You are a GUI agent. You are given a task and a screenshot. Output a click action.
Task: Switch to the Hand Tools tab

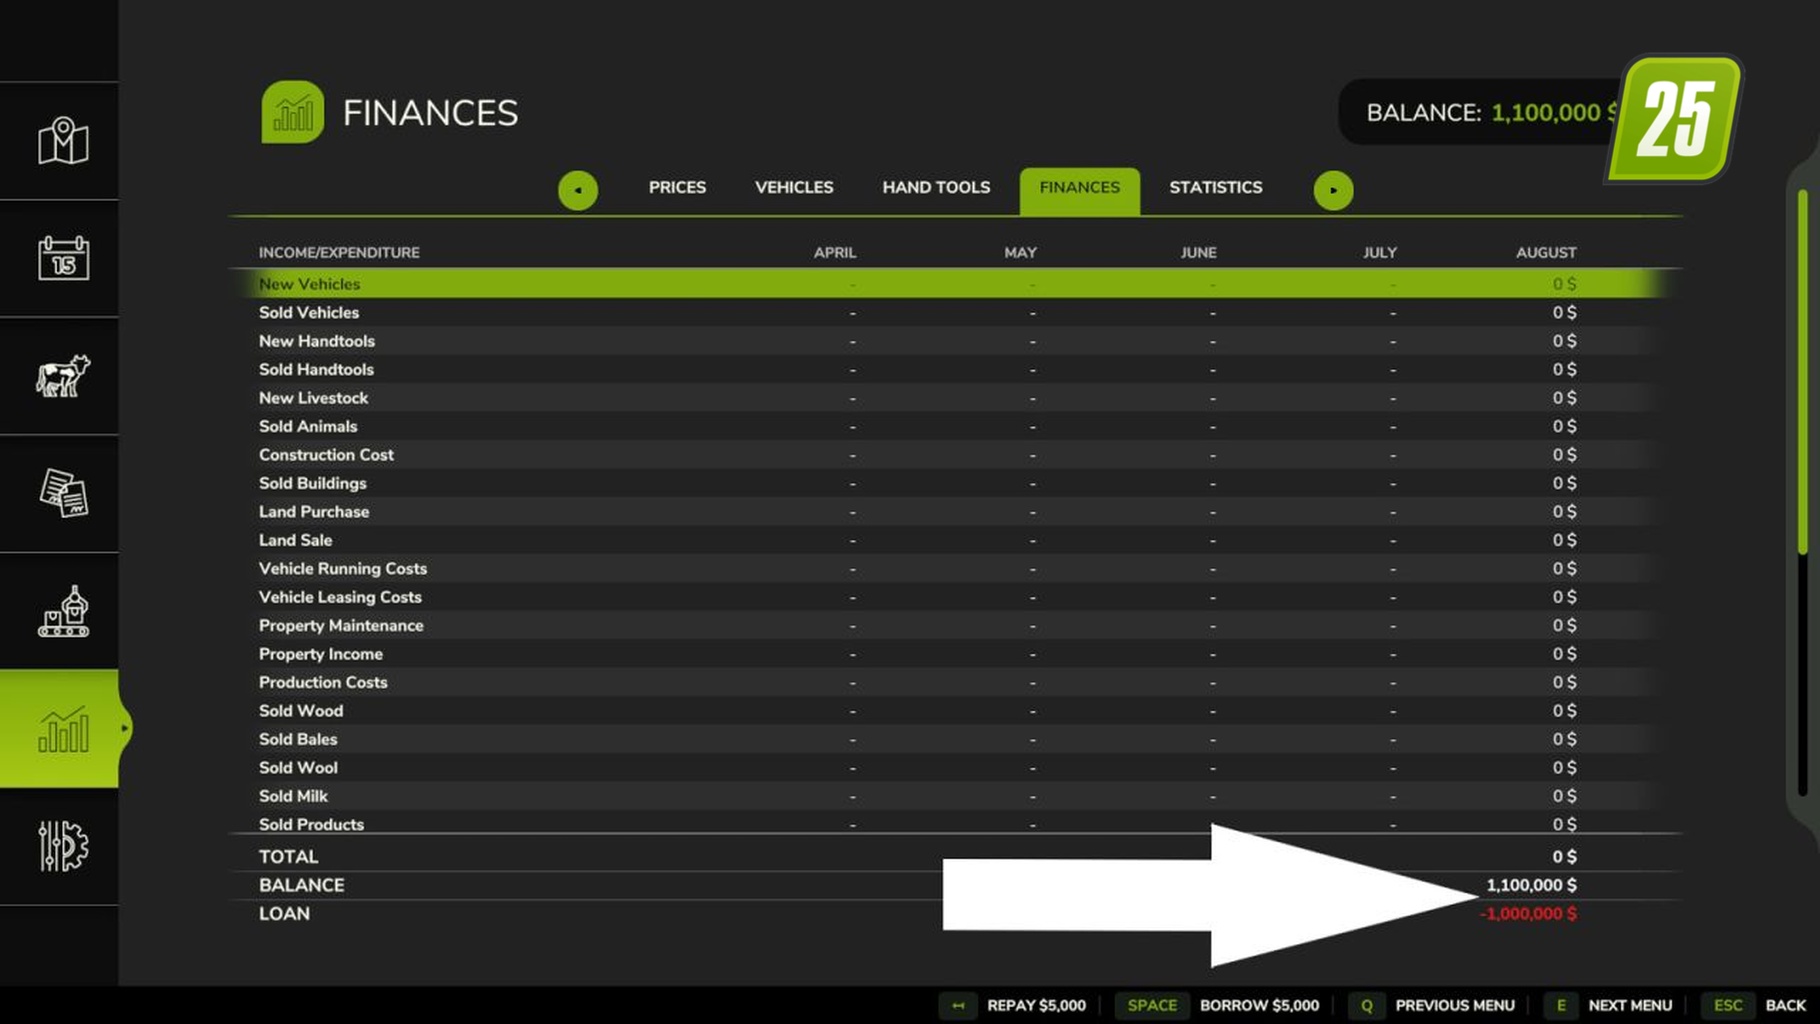(936, 188)
